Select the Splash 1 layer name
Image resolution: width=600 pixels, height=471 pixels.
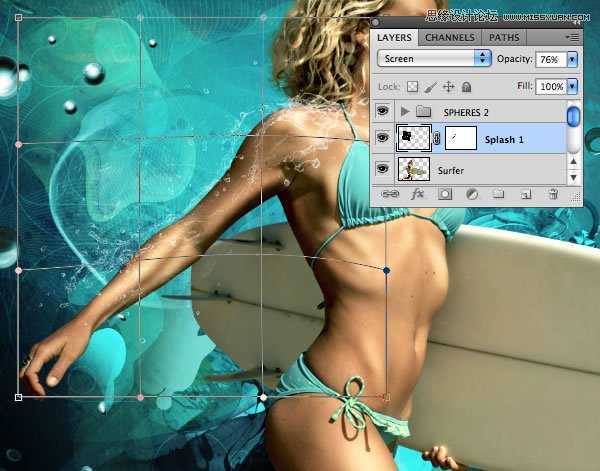pos(504,140)
